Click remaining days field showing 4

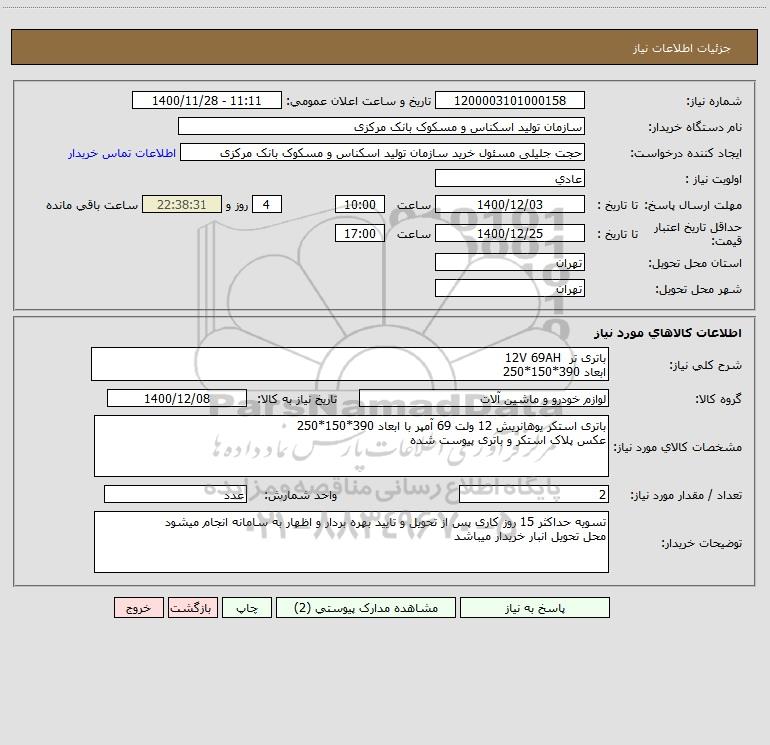click(x=267, y=204)
